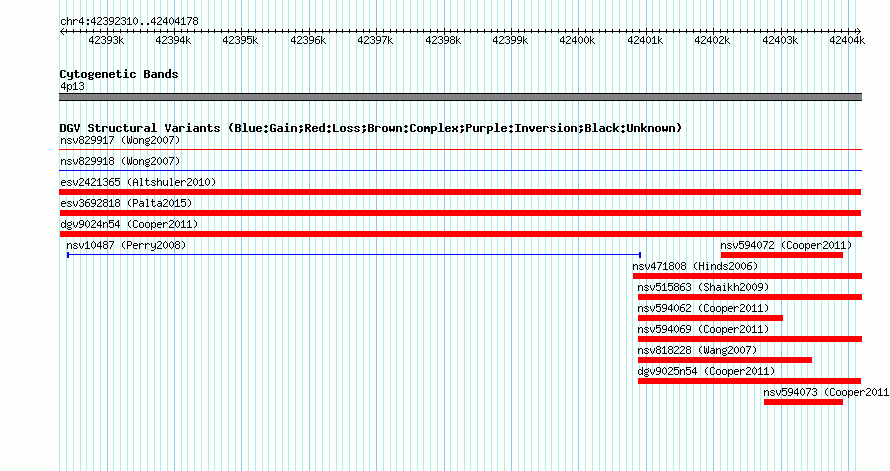This screenshot has width=890, height=471.
Task: Open esv3692818 (Palta2015) variant label
Action: (126, 203)
